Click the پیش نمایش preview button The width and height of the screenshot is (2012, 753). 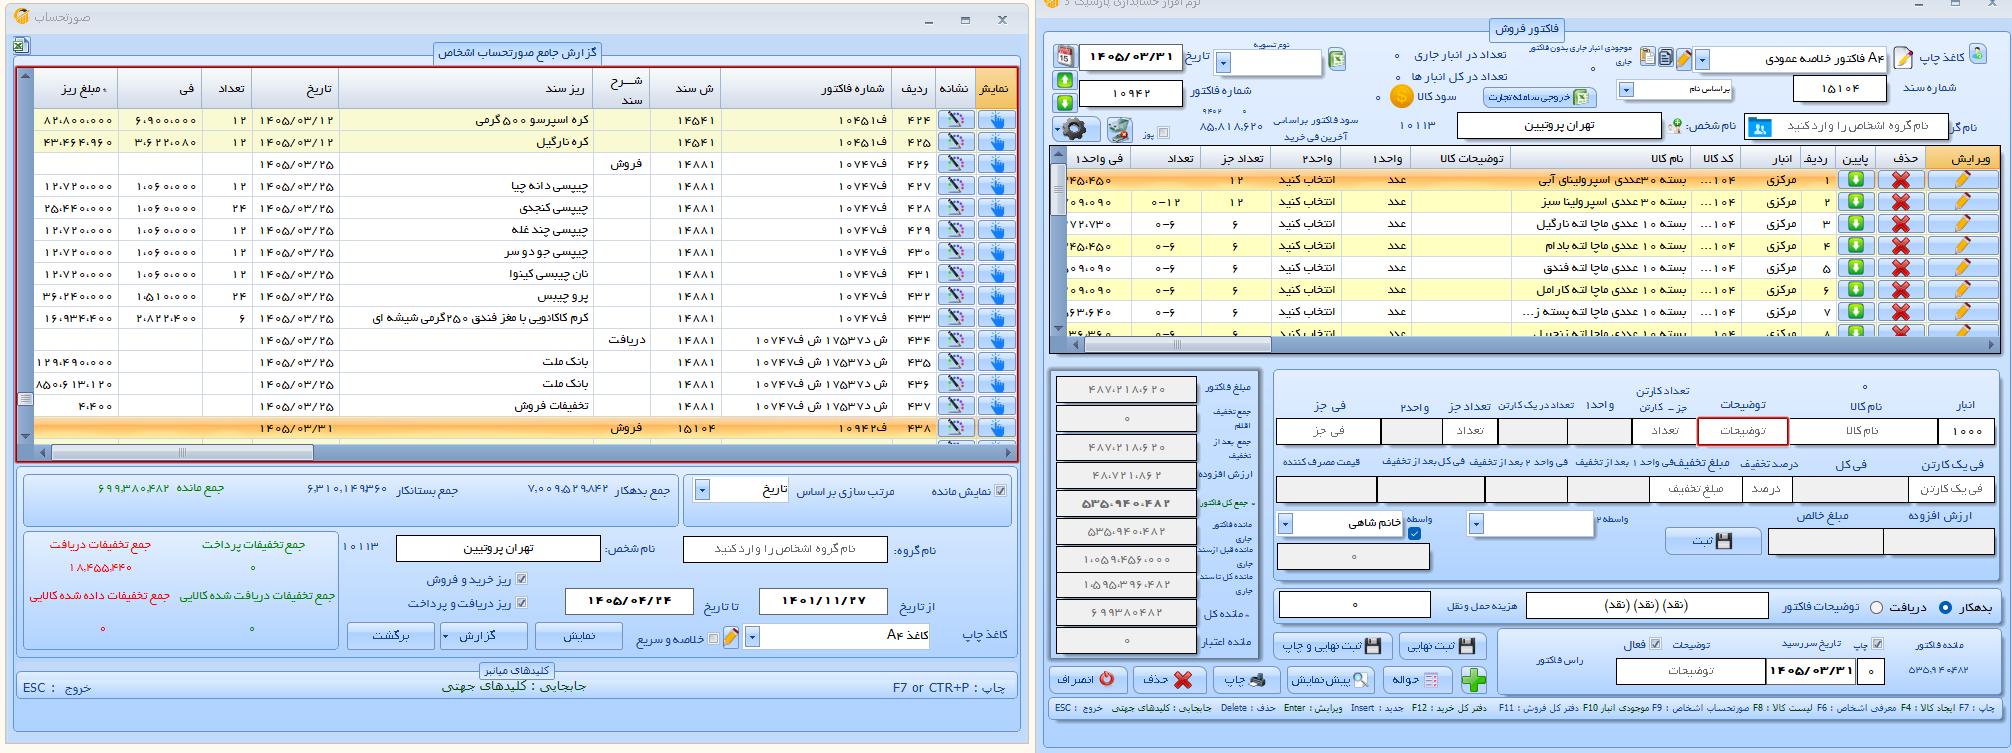coord(1330,680)
